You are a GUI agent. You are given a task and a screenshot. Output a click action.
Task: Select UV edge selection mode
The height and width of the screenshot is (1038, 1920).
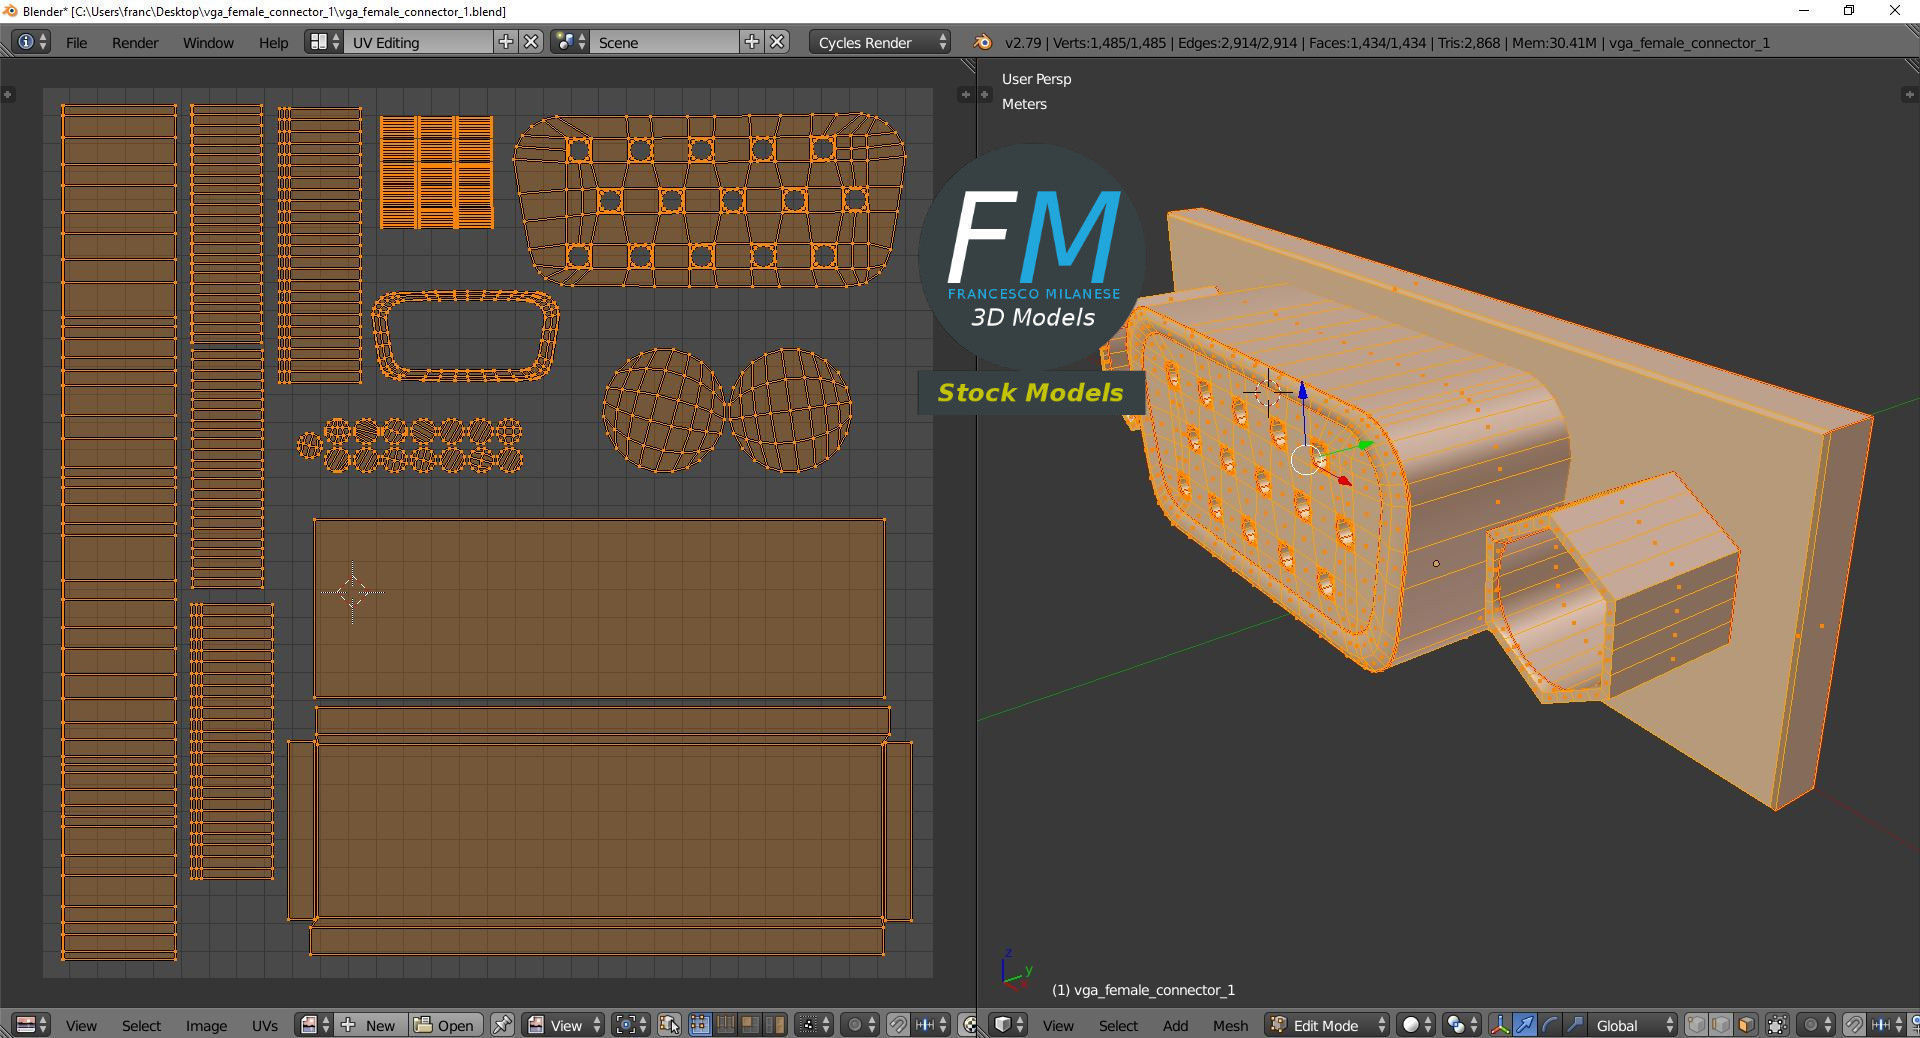click(x=725, y=1025)
